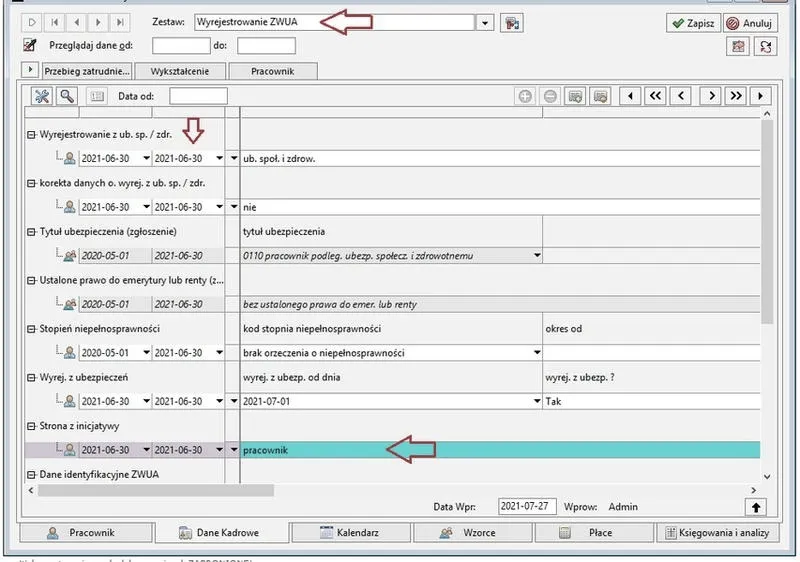Open the Zestaw combo box dropdown arrow
The image size is (800, 562).
click(485, 23)
